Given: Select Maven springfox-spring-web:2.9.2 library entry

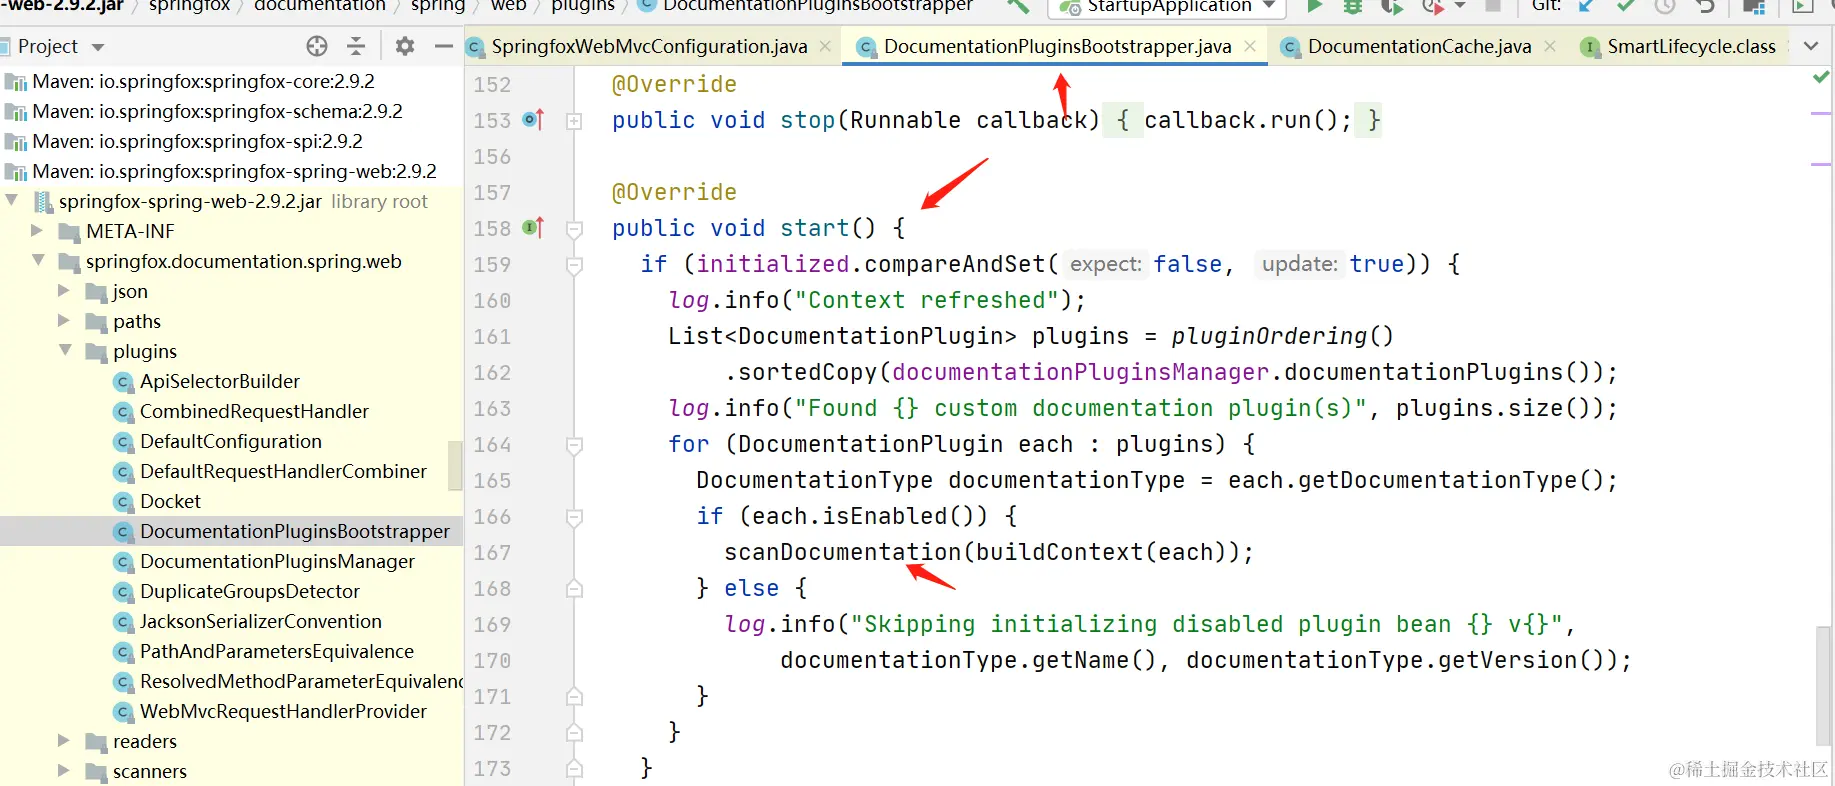Looking at the screenshot, I should 221,171.
